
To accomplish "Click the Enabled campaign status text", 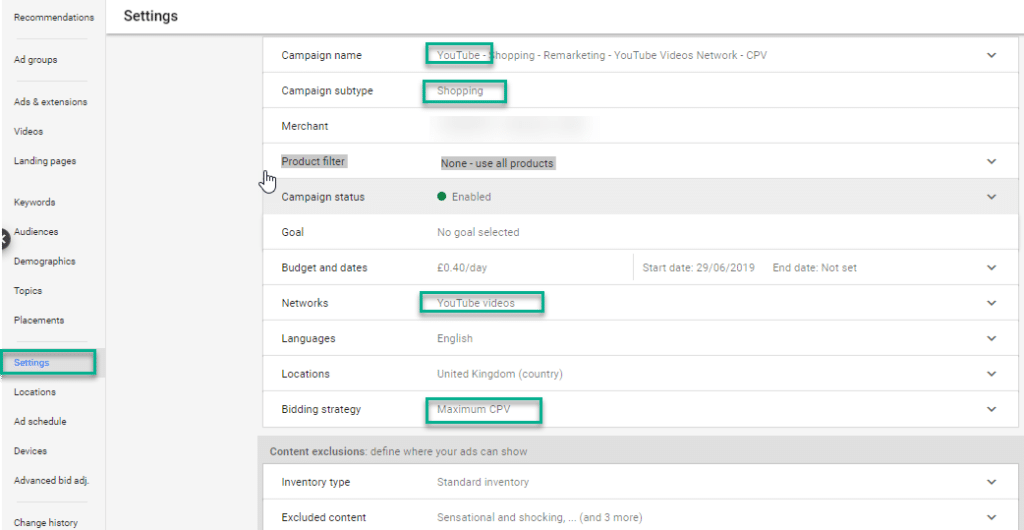I will pyautogui.click(x=472, y=196).
